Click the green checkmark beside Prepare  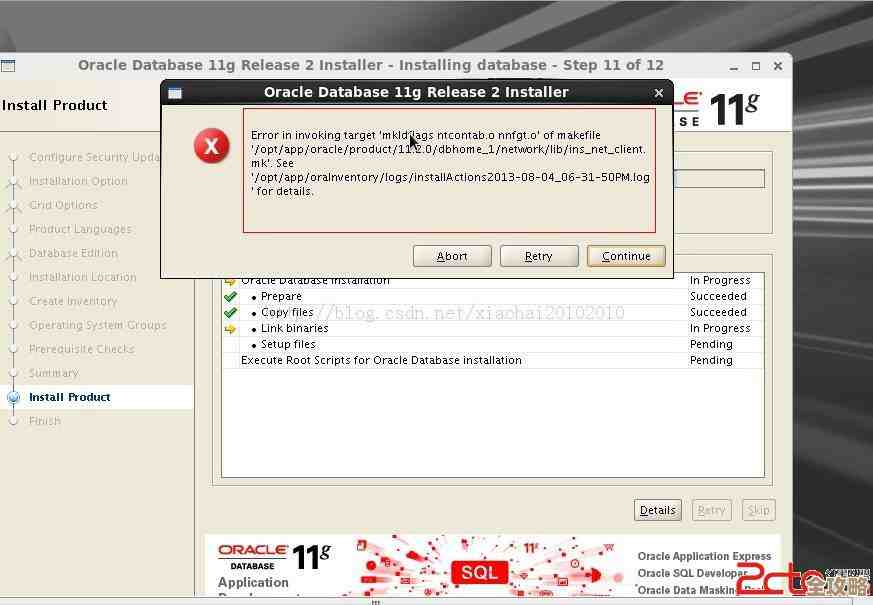click(x=231, y=297)
